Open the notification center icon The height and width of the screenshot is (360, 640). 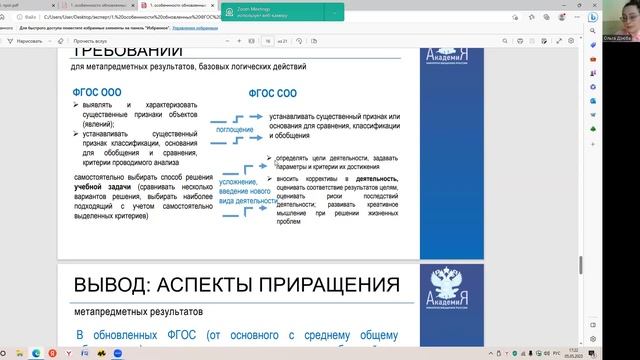(591, 353)
